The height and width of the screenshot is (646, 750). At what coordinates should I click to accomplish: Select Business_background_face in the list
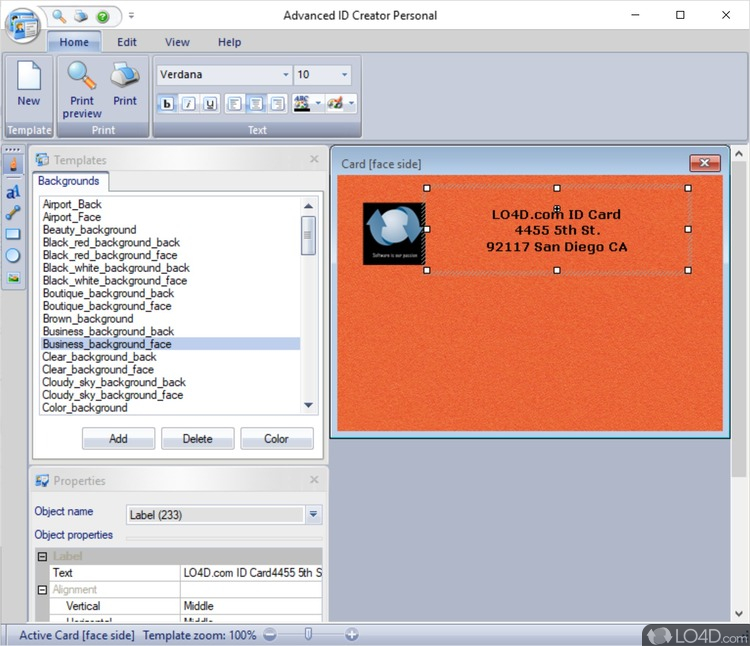click(171, 344)
